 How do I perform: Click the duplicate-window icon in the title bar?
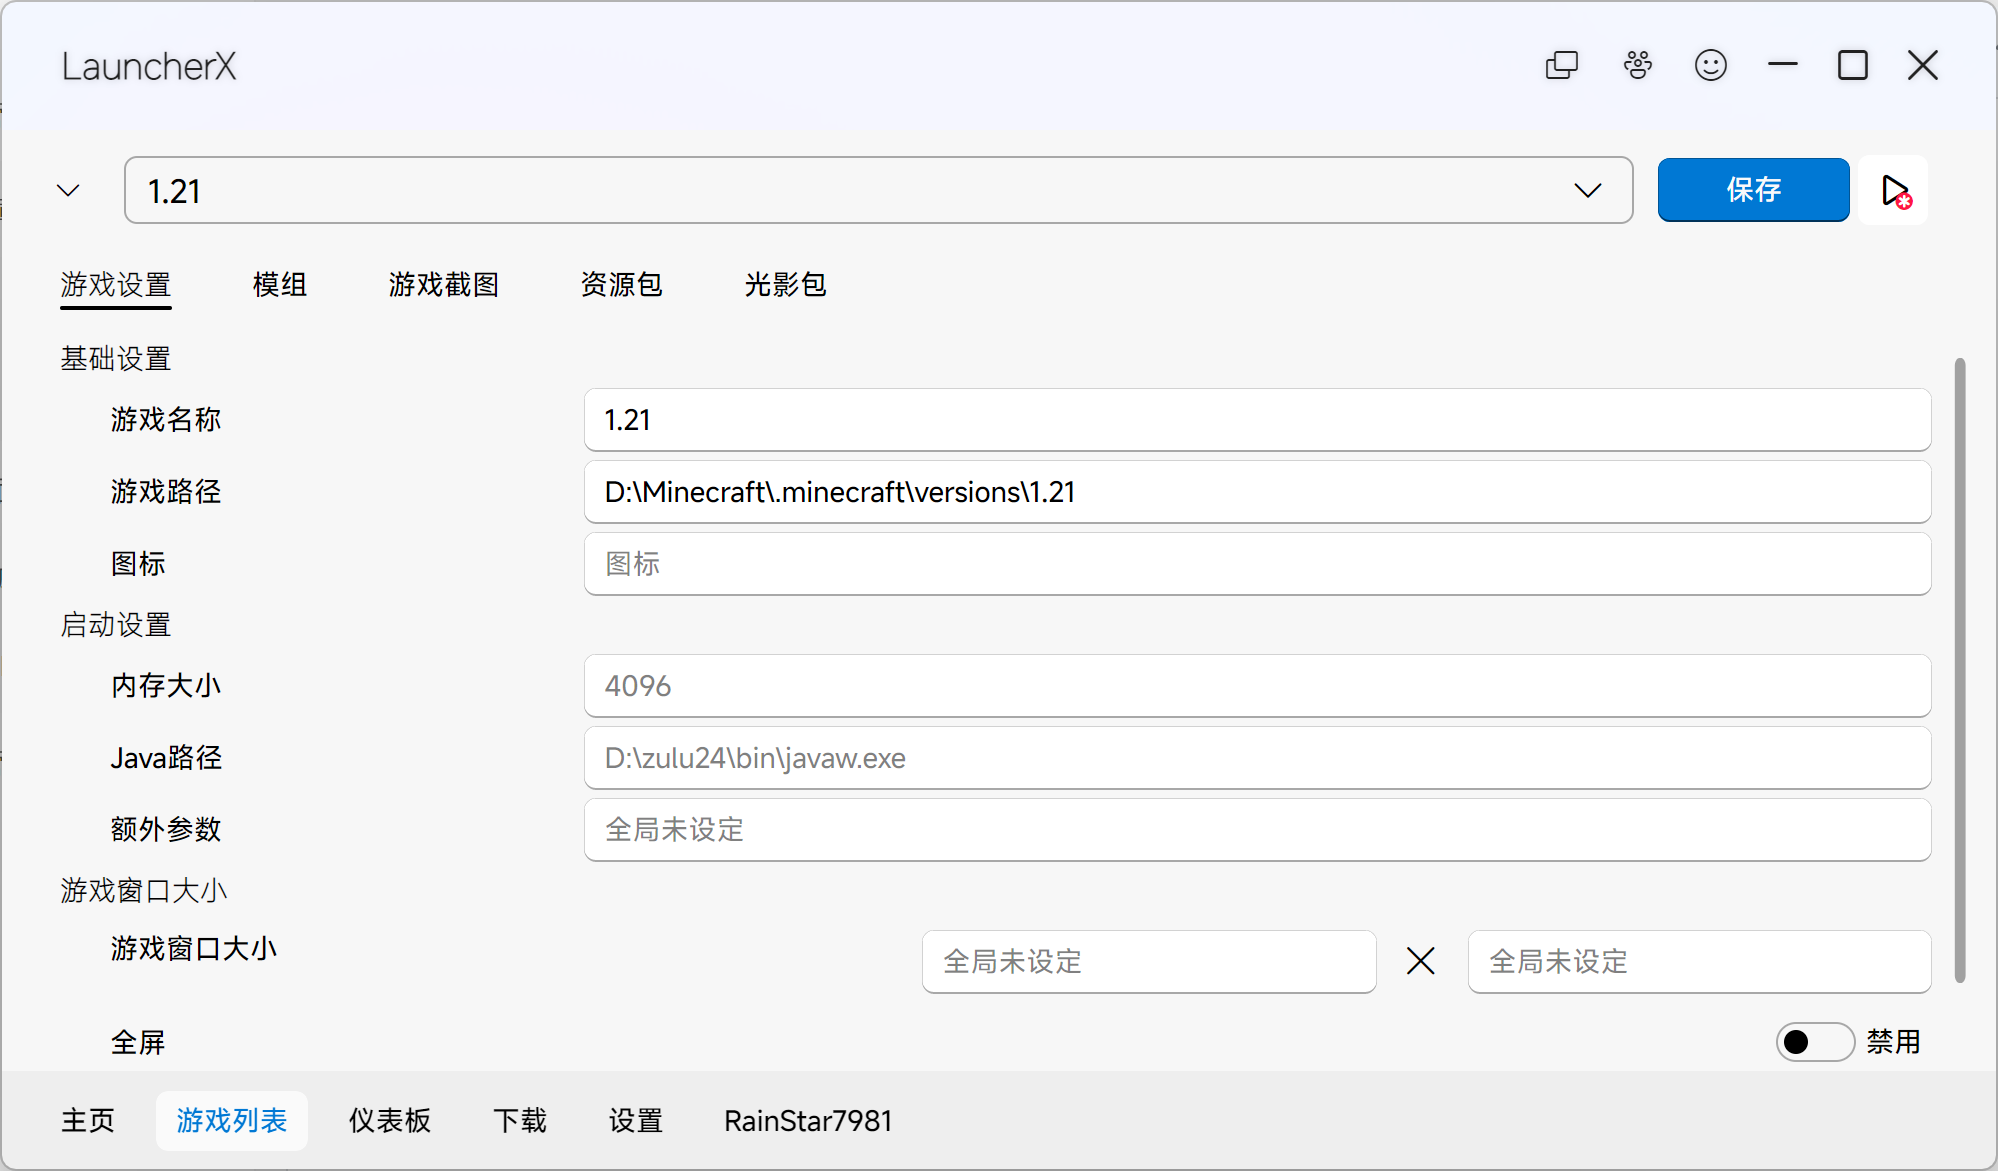coord(1561,65)
